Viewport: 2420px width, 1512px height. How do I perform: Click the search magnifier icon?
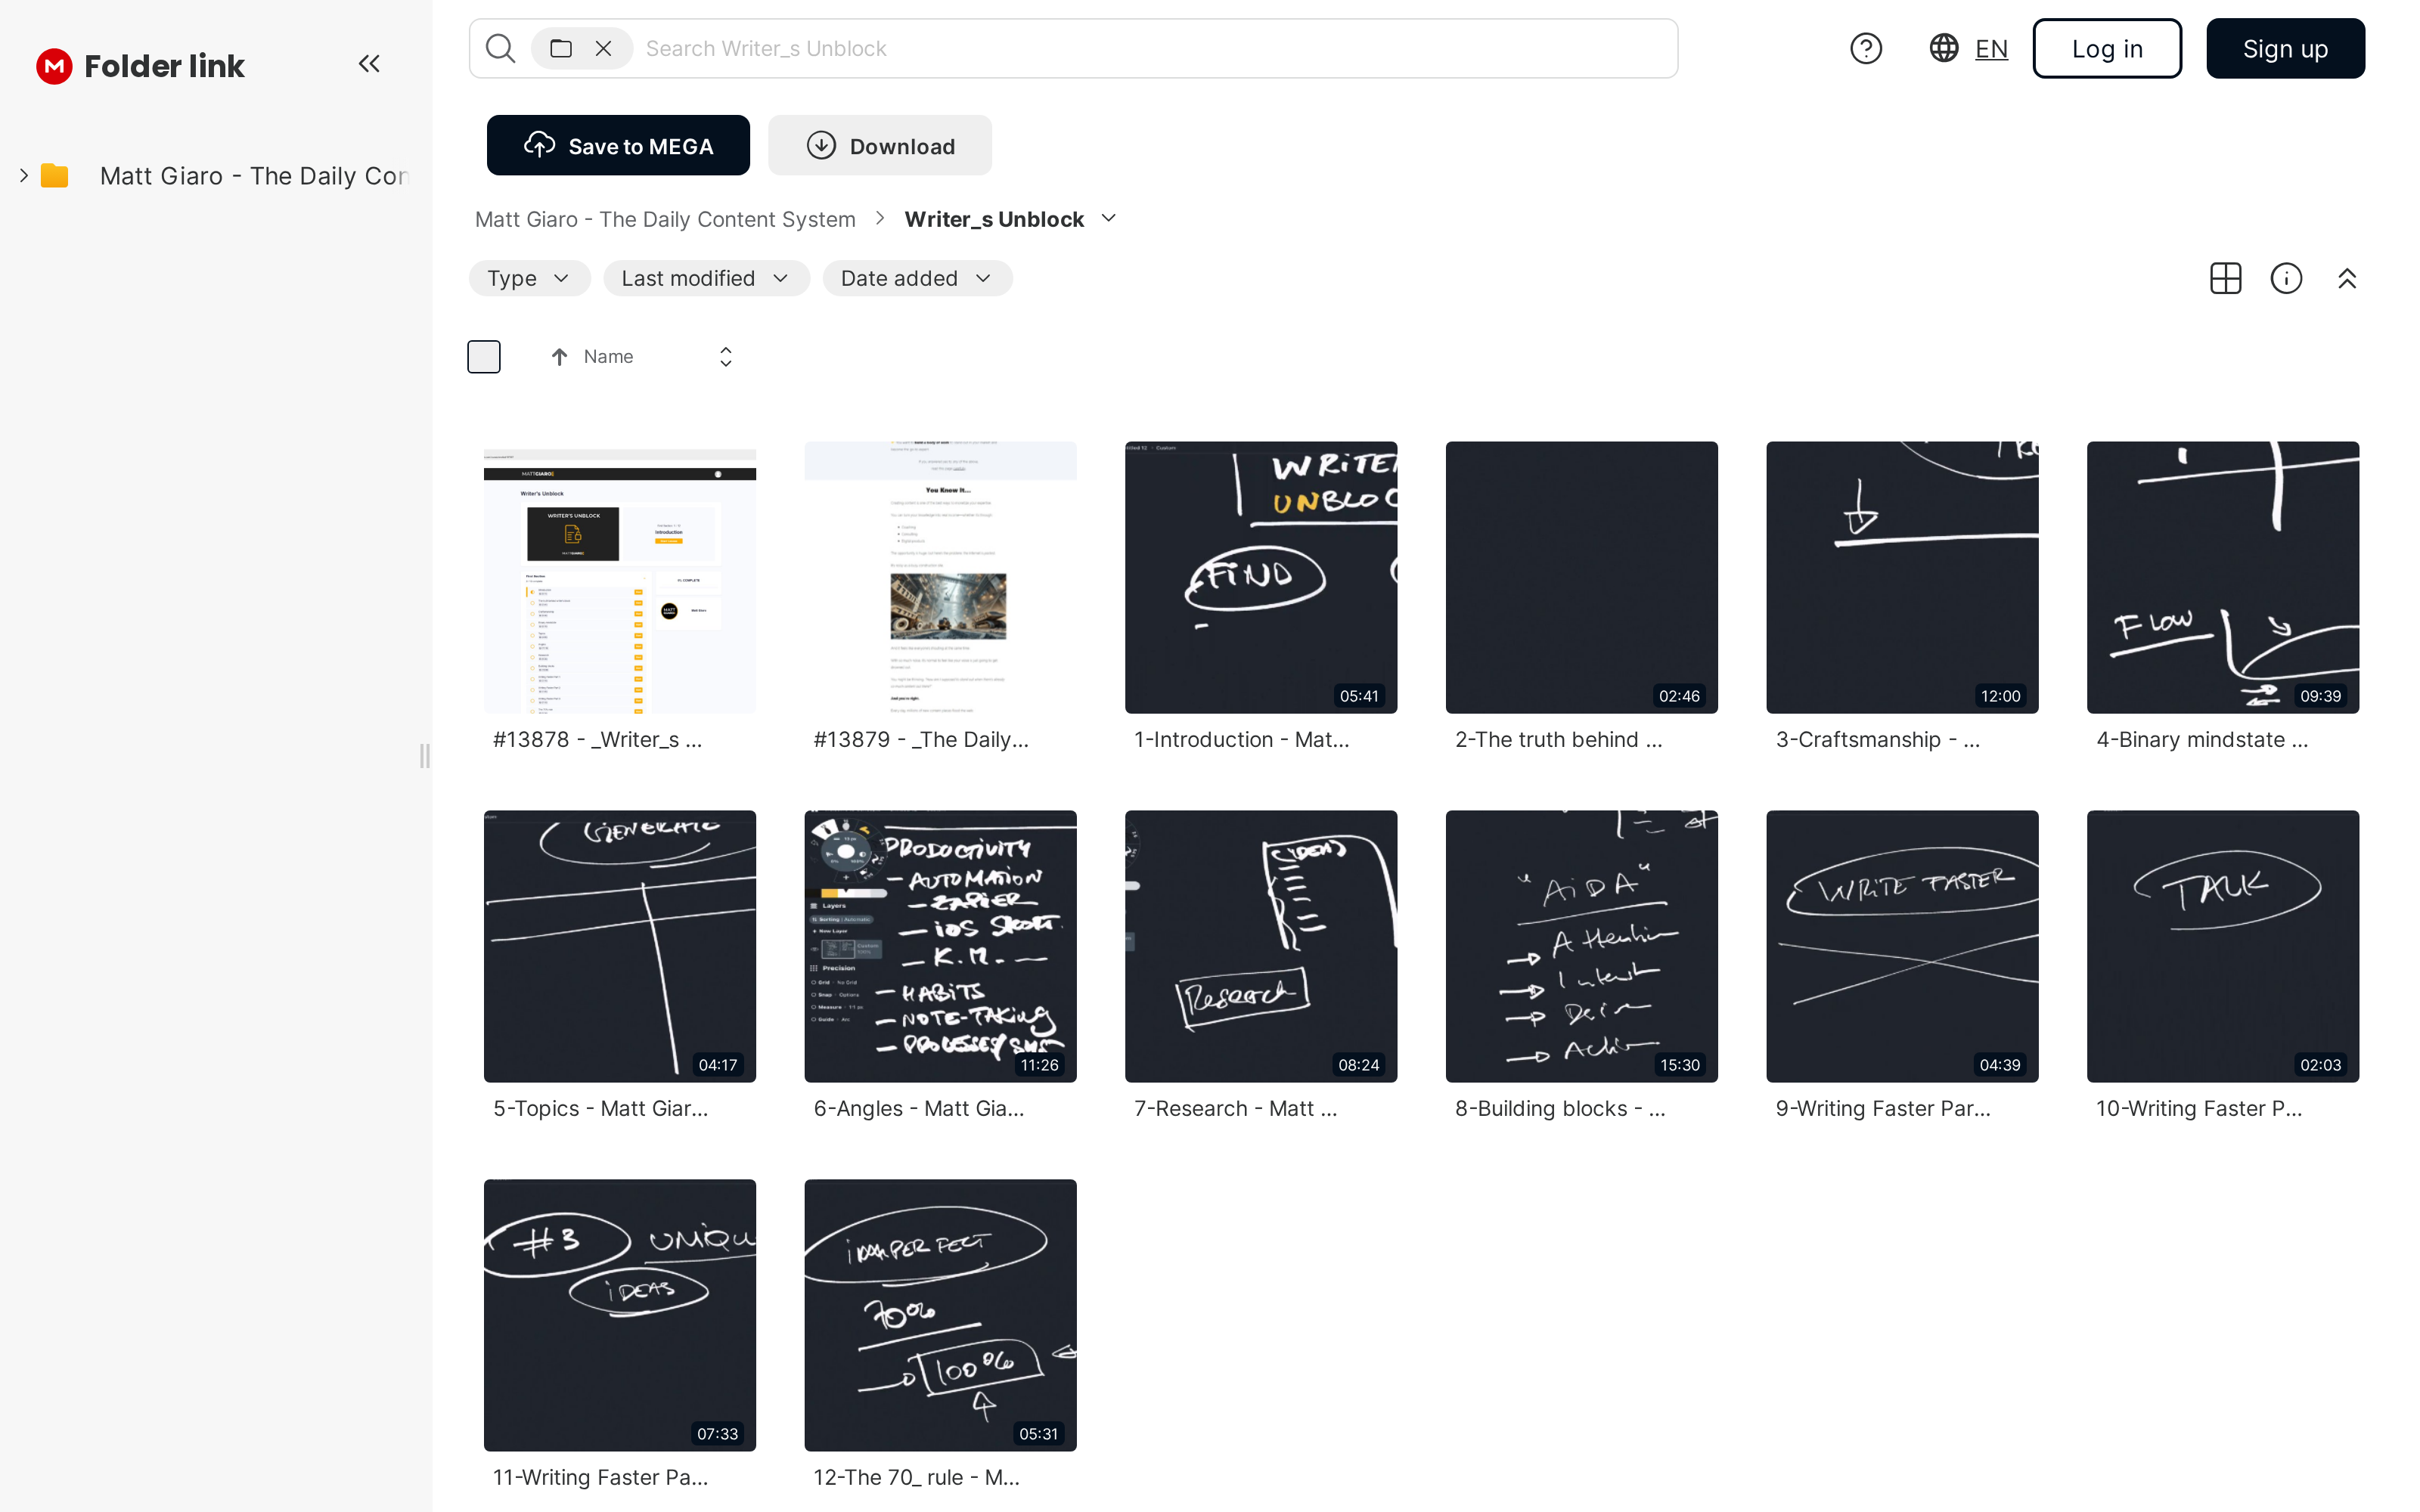(500, 48)
